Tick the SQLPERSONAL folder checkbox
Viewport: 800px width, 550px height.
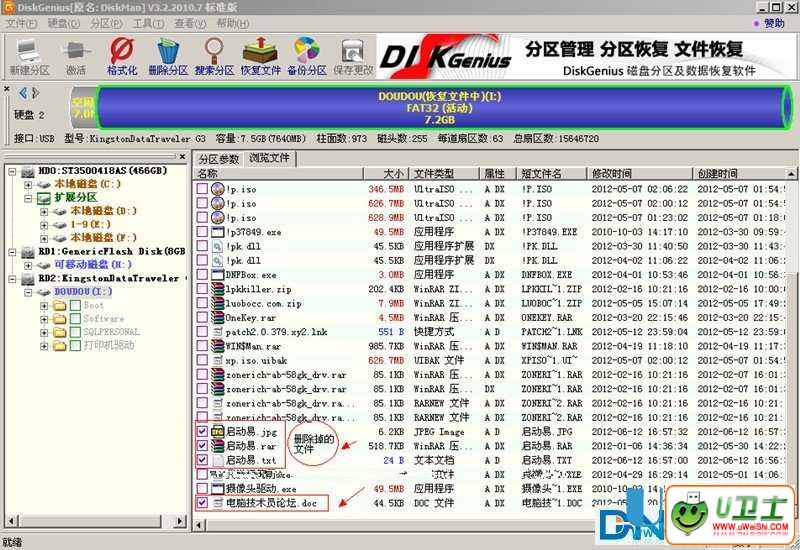point(75,332)
